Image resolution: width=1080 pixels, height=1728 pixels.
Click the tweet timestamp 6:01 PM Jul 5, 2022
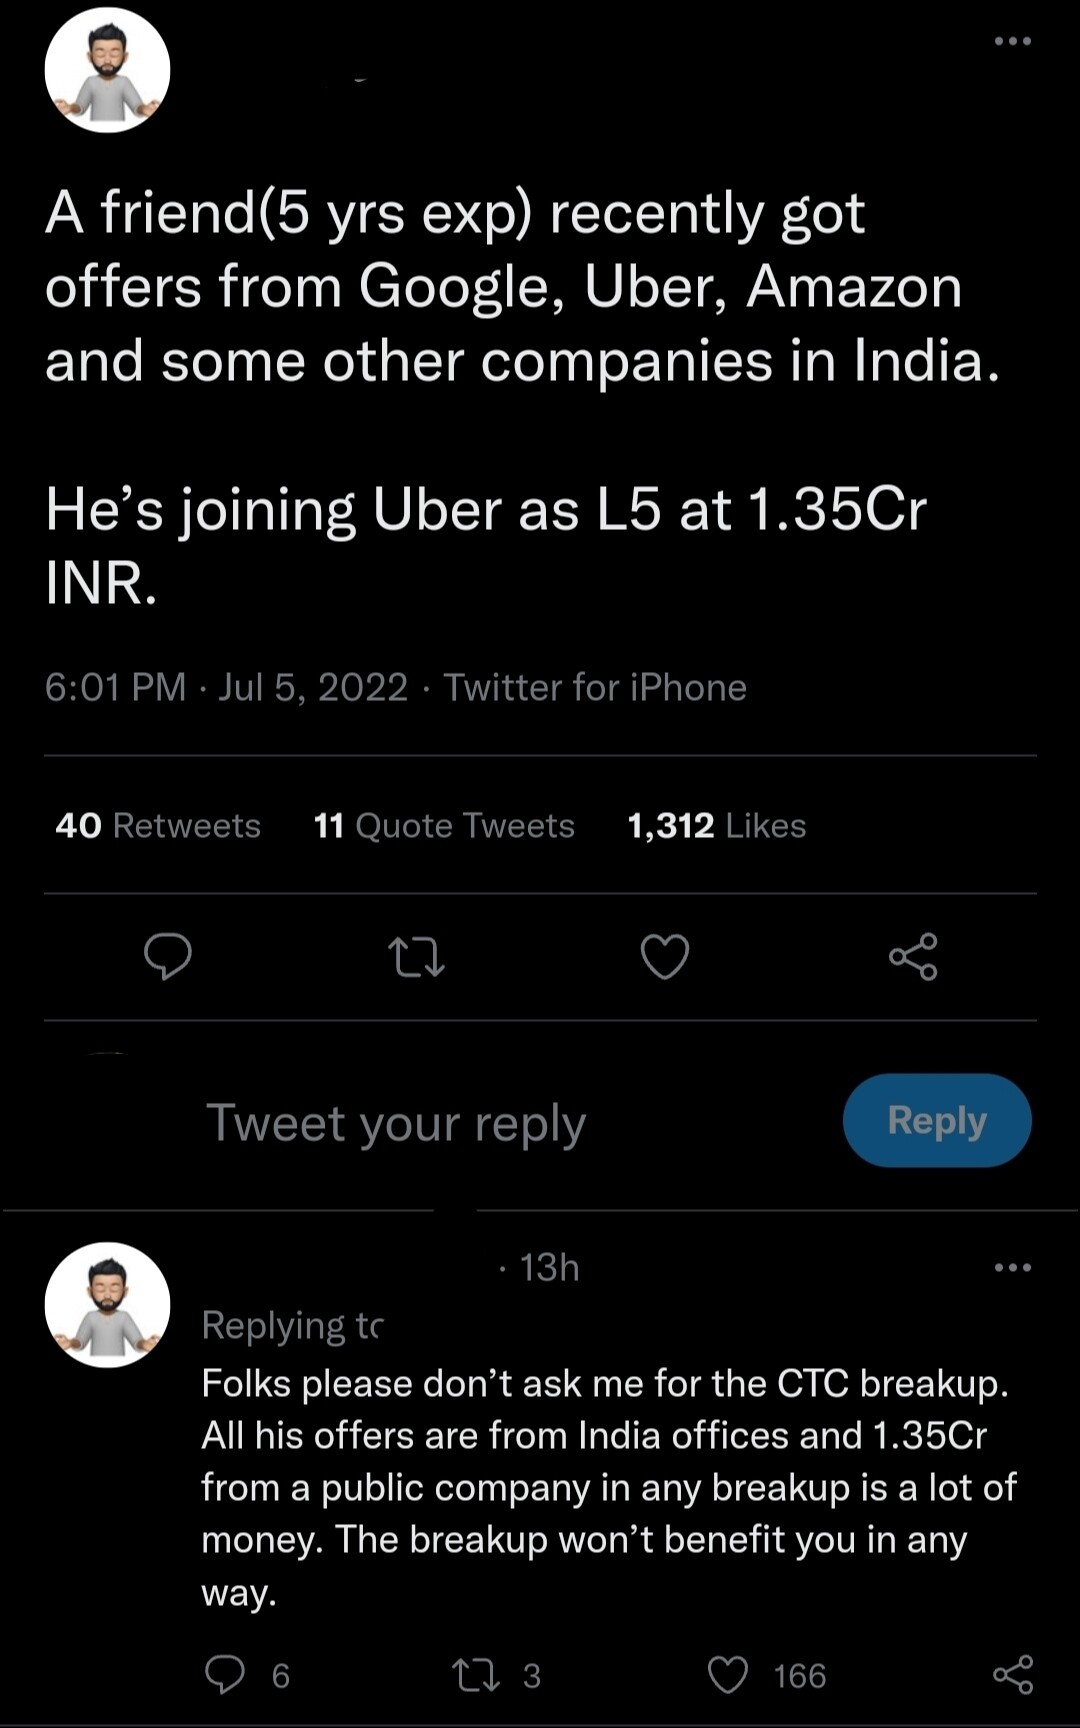coord(226,688)
